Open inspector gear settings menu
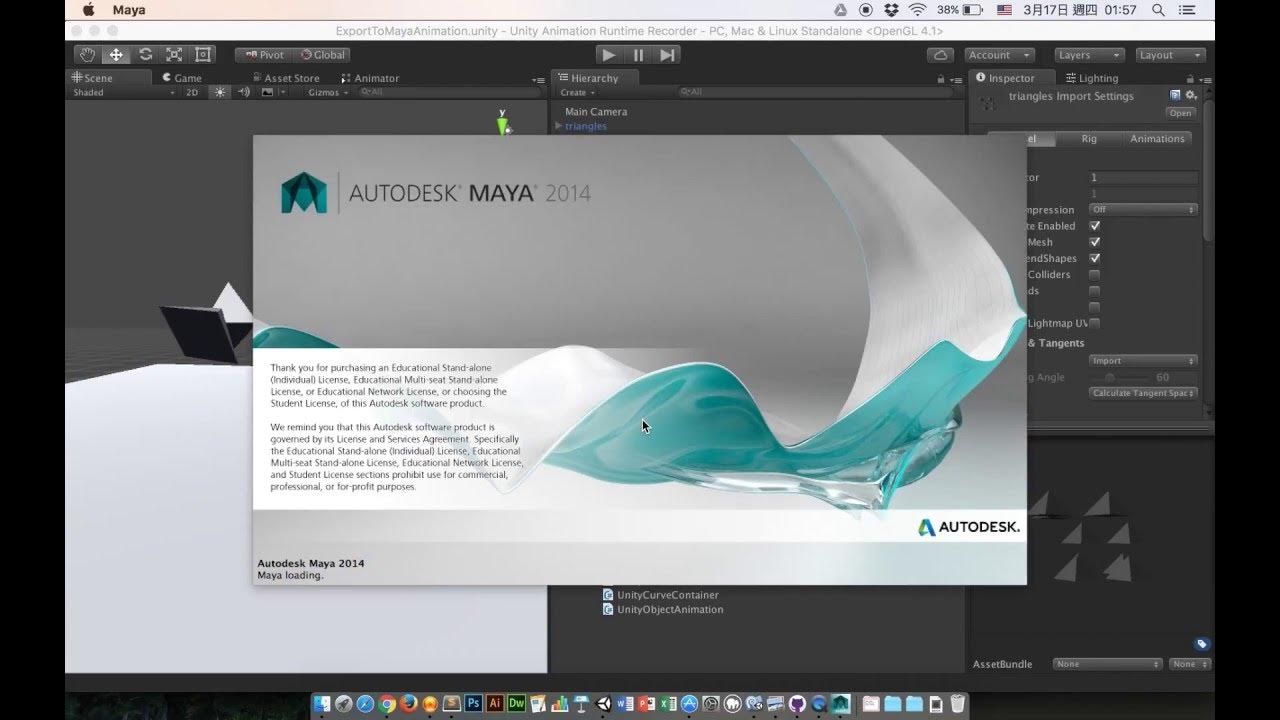The height and width of the screenshot is (720, 1280). click(x=1190, y=95)
